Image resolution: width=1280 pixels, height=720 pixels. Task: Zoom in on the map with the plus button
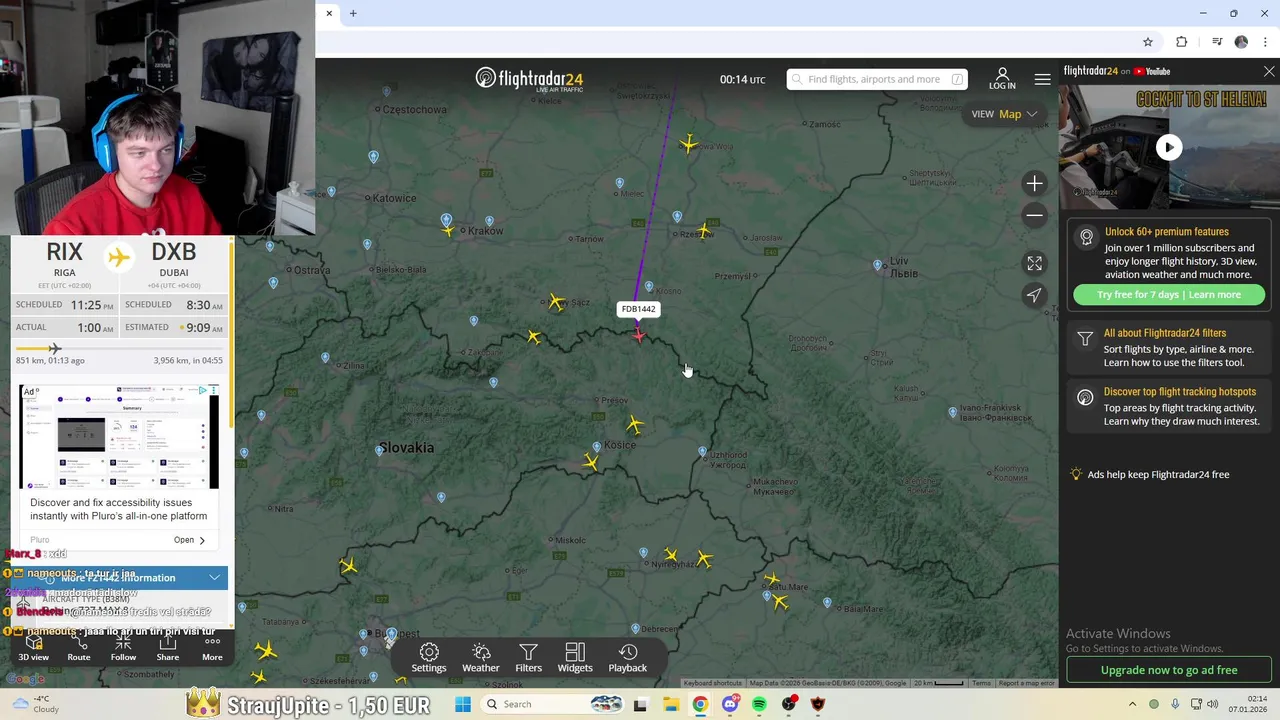tap(1034, 183)
